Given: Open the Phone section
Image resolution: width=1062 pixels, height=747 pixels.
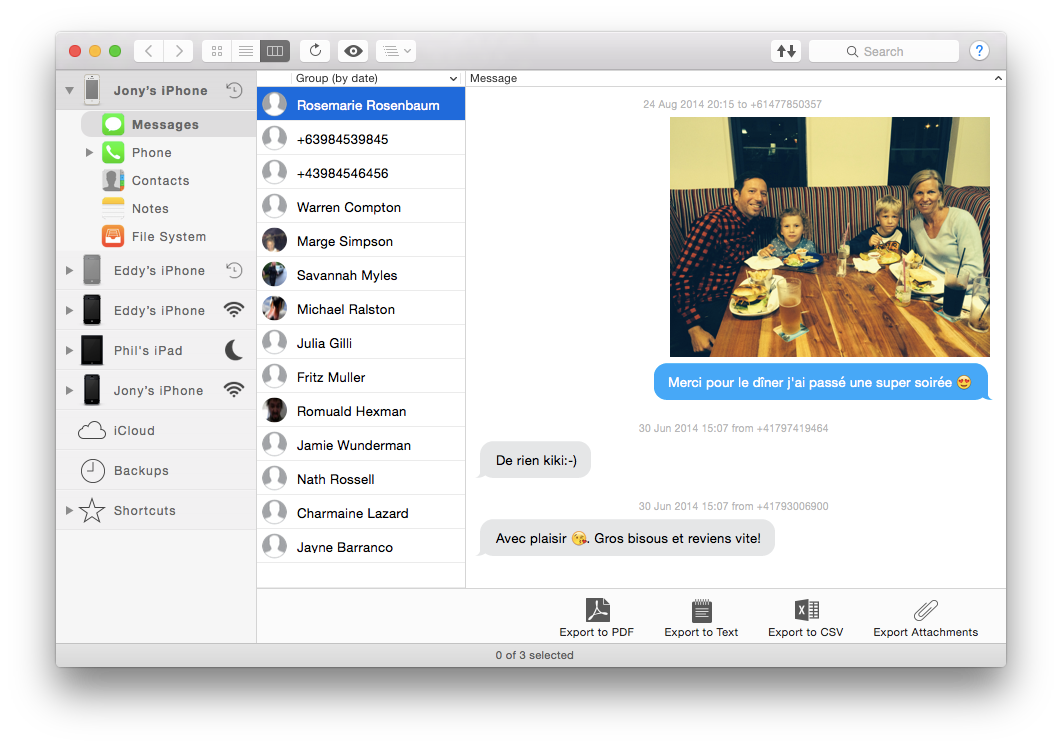Looking at the screenshot, I should point(152,152).
